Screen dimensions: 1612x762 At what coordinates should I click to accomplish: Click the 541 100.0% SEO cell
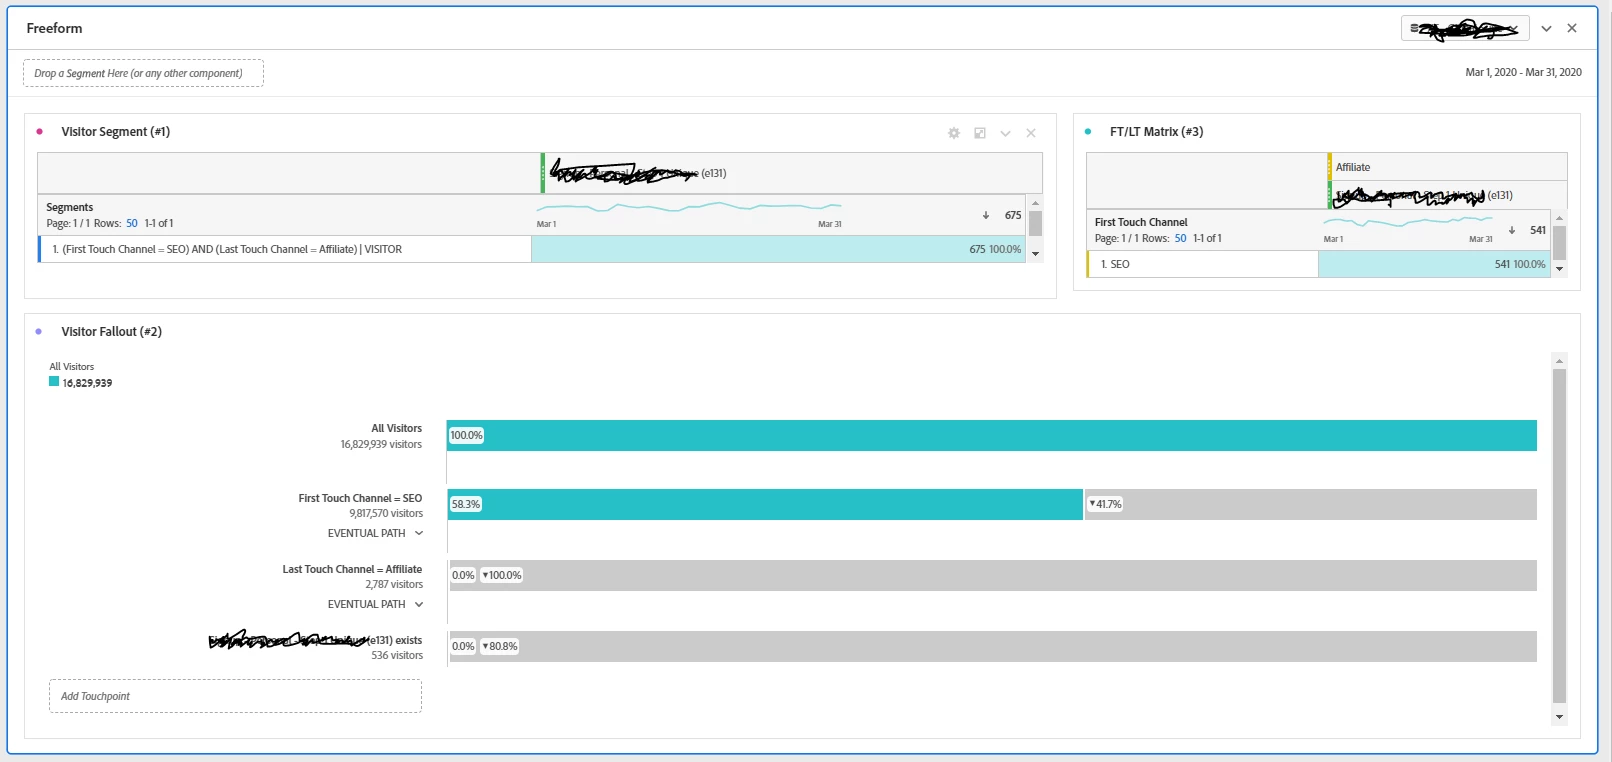tap(1434, 264)
